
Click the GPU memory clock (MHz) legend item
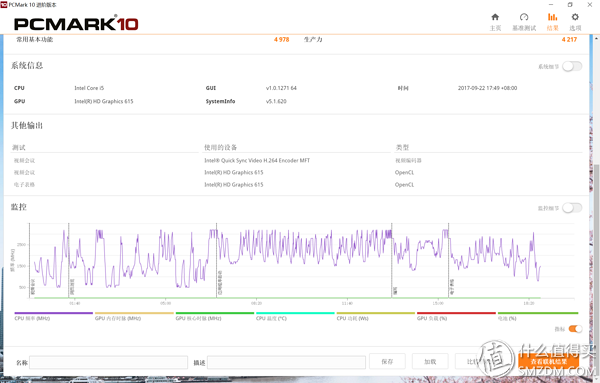[x=134, y=316]
